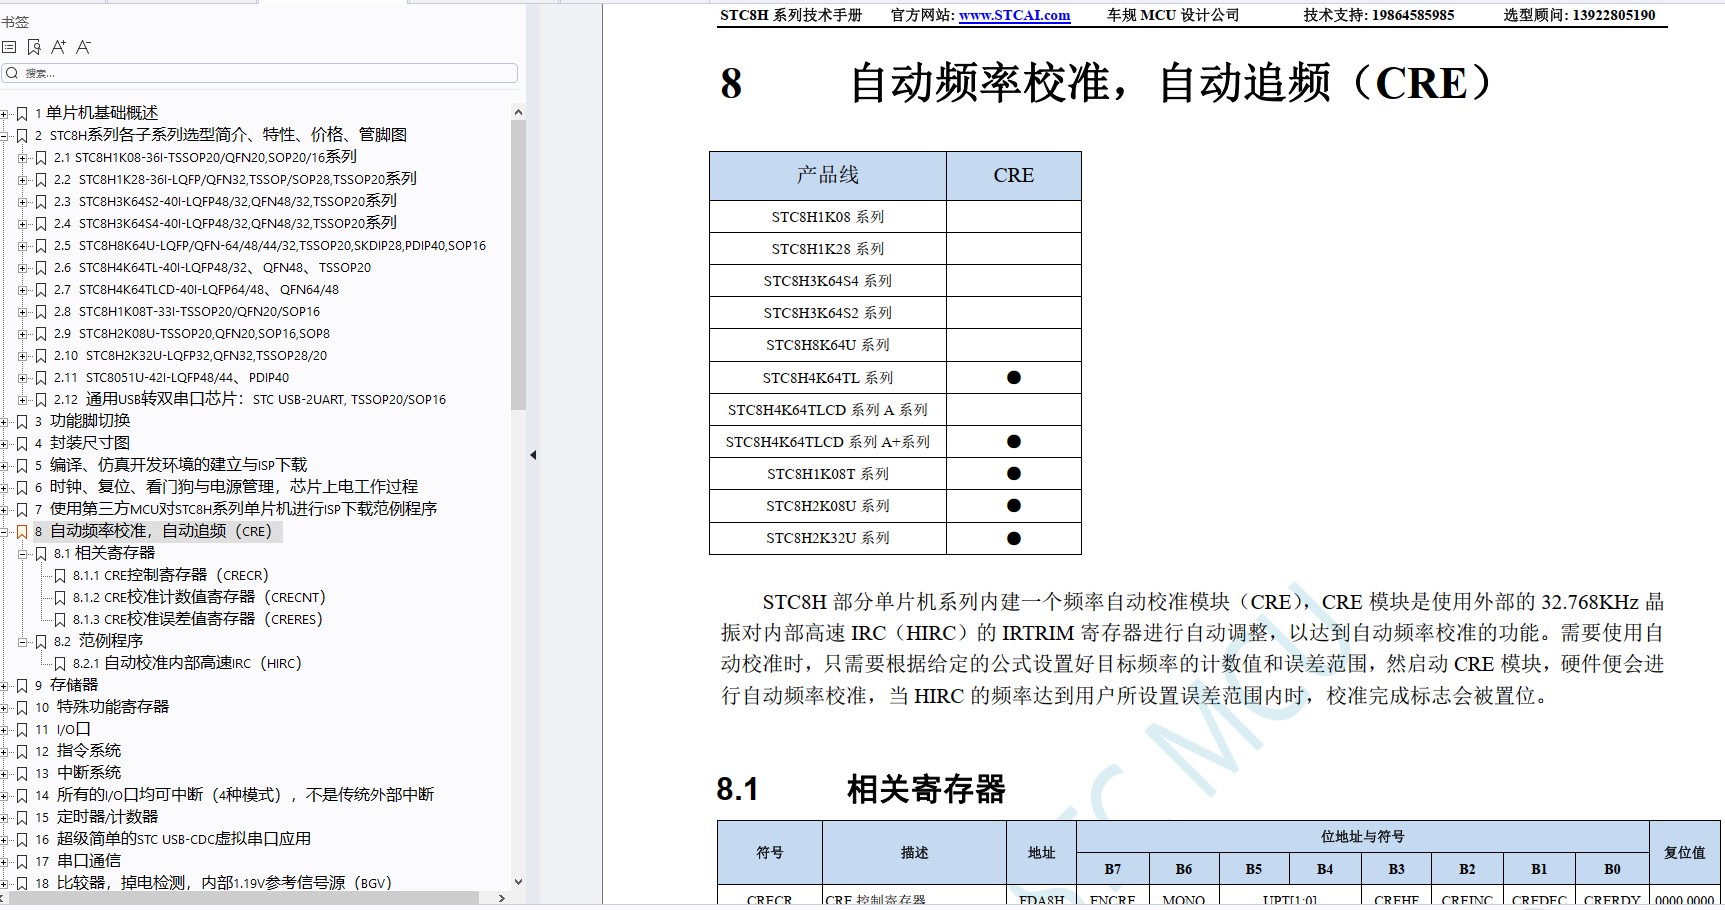Click the STC8H1K08T 系列 table cell
Image resolution: width=1725 pixels, height=910 pixels.
pos(828,474)
